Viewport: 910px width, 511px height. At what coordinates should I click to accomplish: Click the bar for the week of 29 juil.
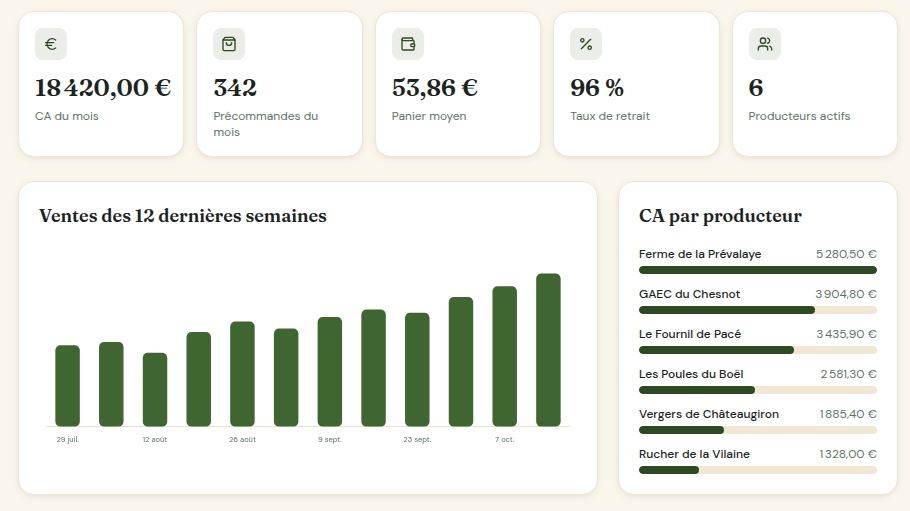coord(67,386)
